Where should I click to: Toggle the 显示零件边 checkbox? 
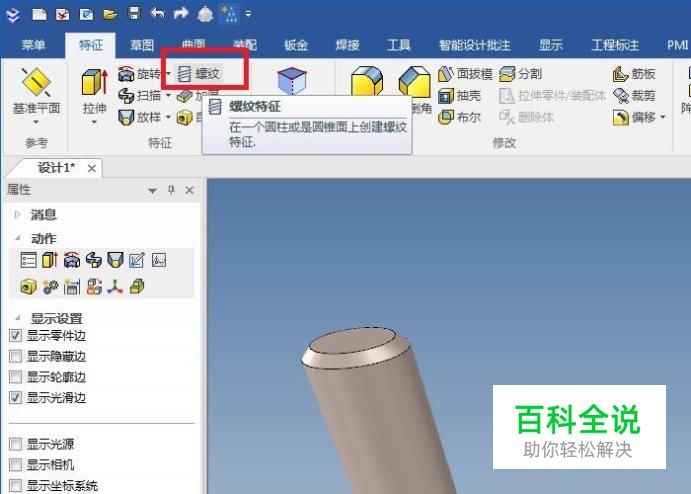pos(15,336)
